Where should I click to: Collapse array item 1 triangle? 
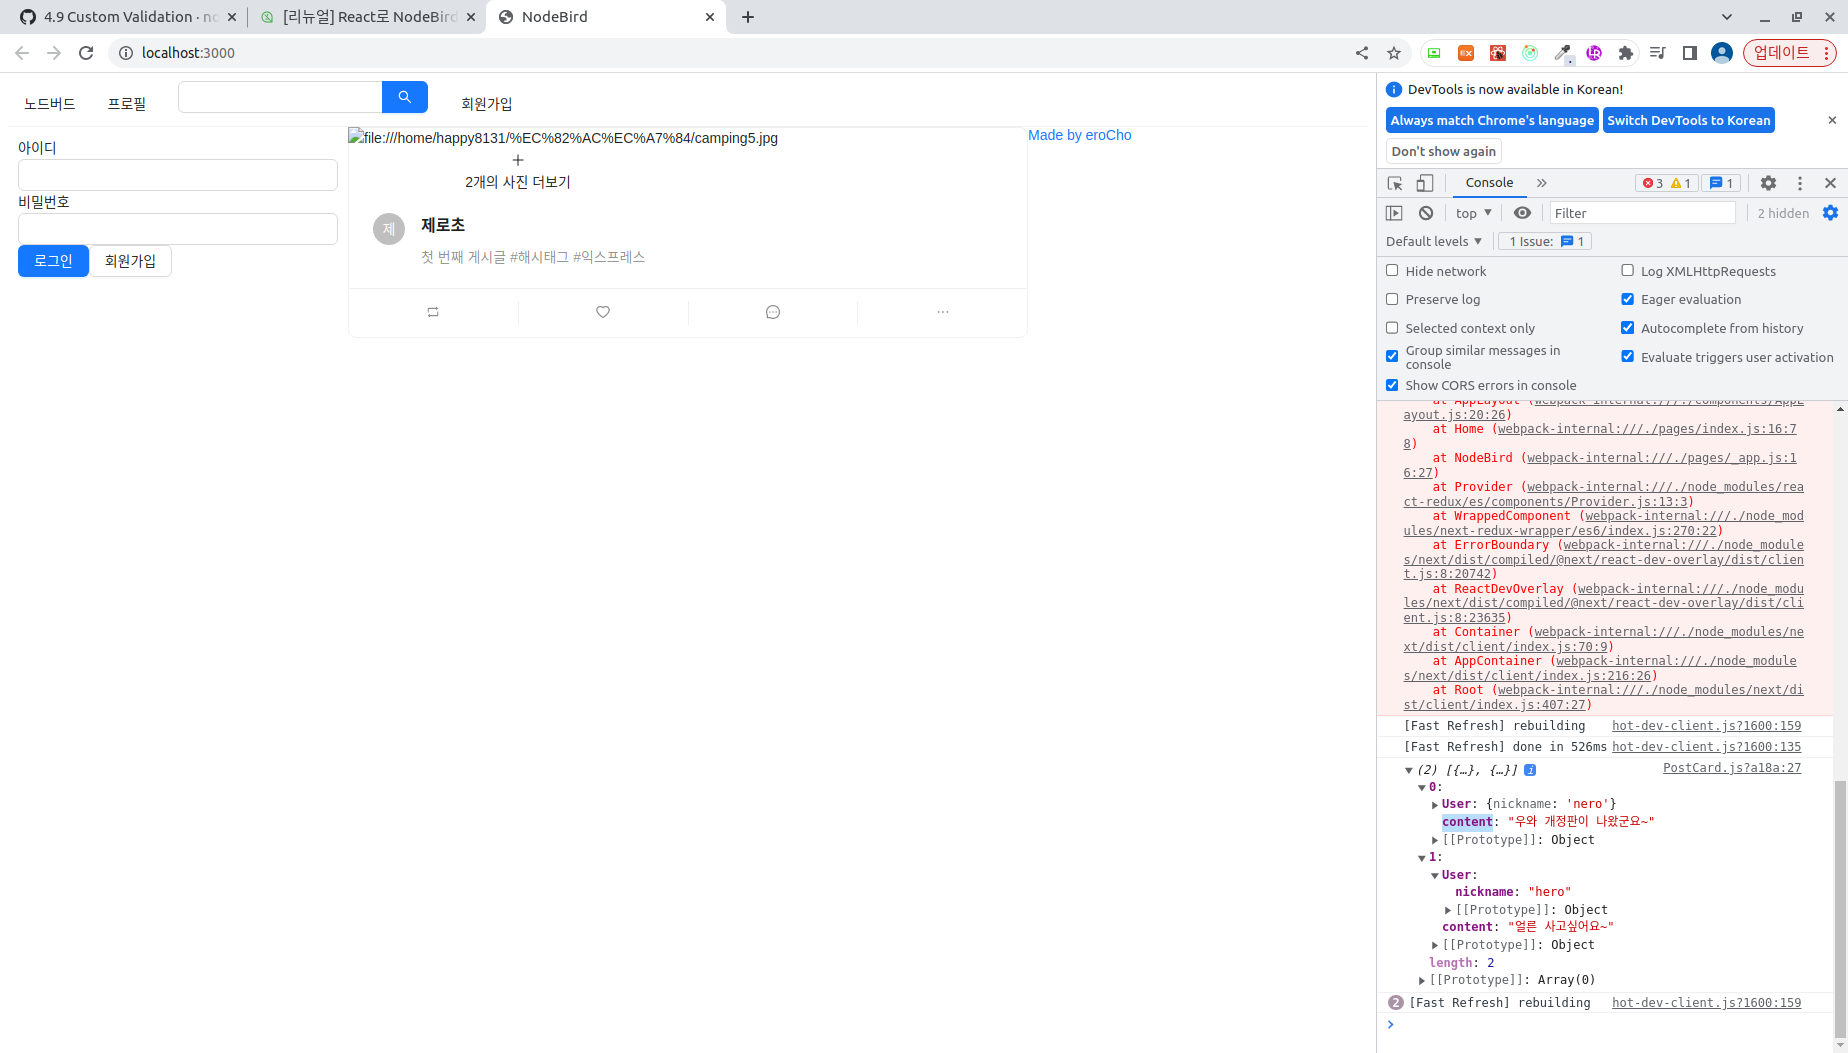pyautogui.click(x=1422, y=858)
